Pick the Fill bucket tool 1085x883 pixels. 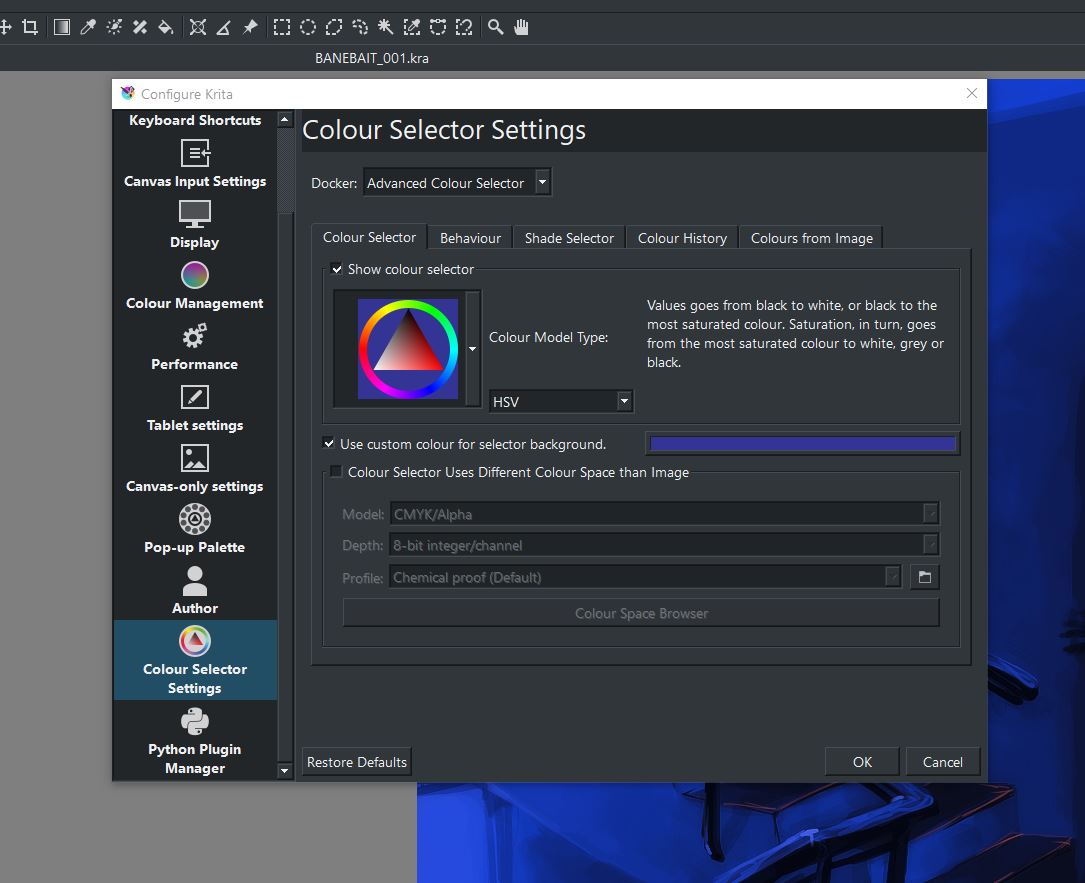166,27
